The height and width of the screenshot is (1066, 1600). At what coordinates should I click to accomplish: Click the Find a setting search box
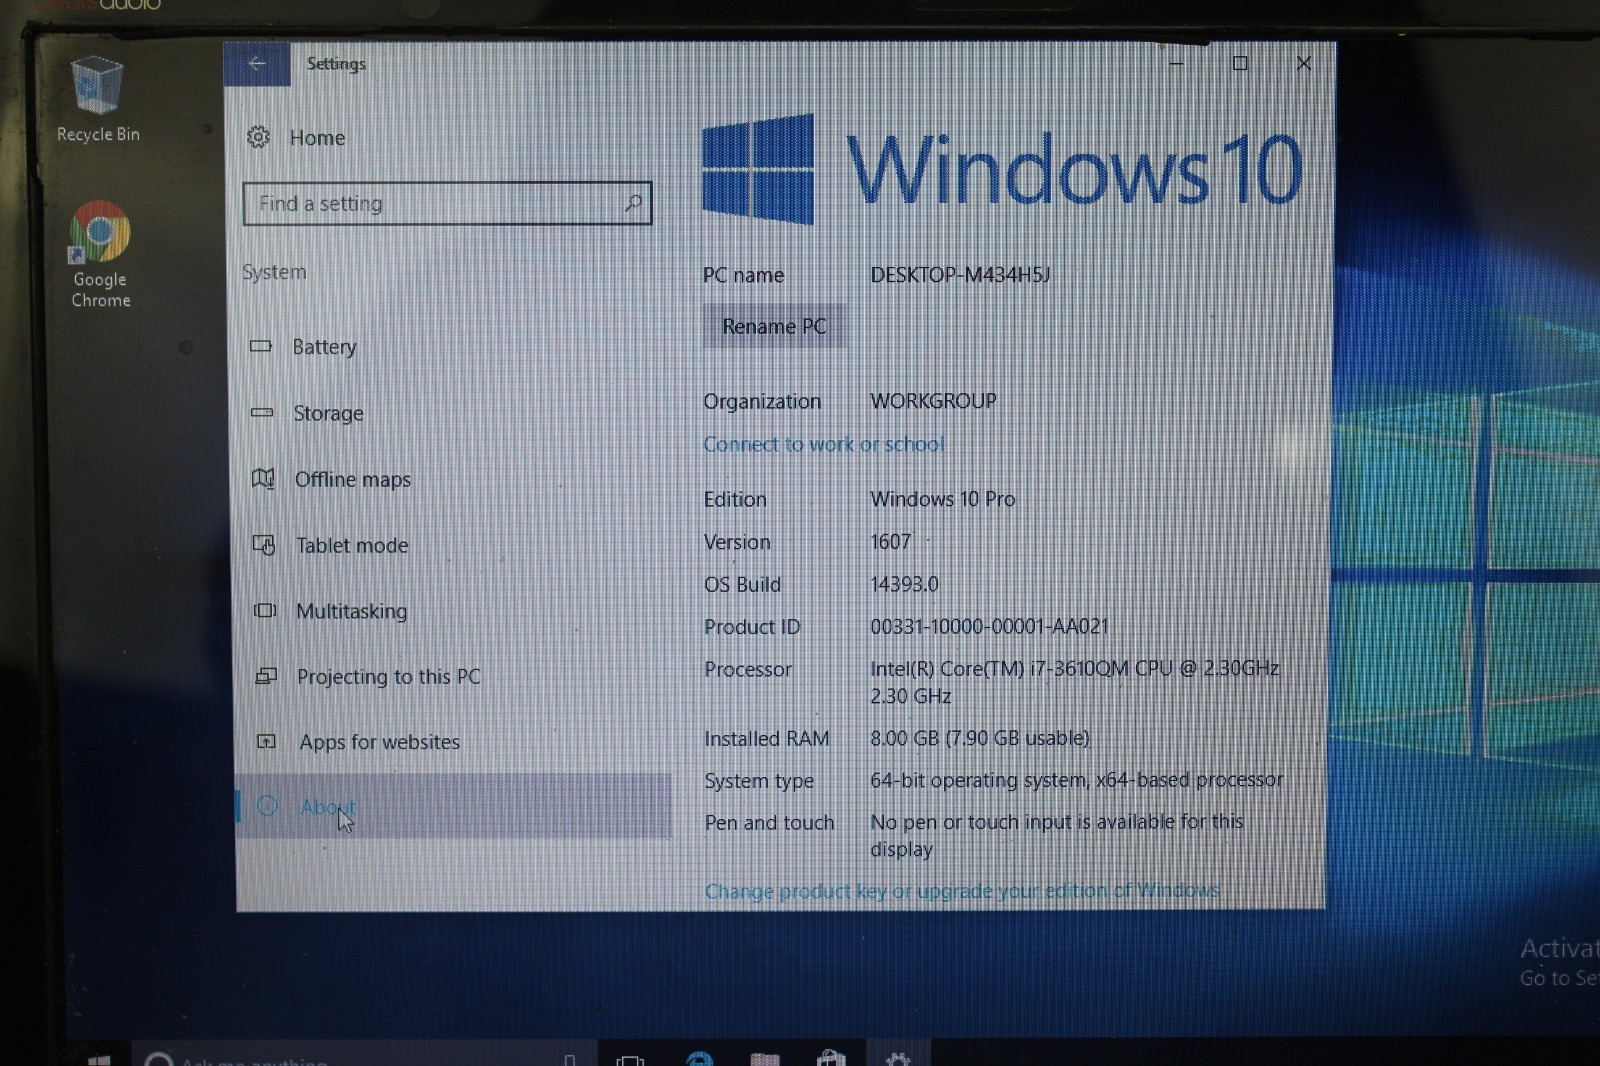point(447,203)
